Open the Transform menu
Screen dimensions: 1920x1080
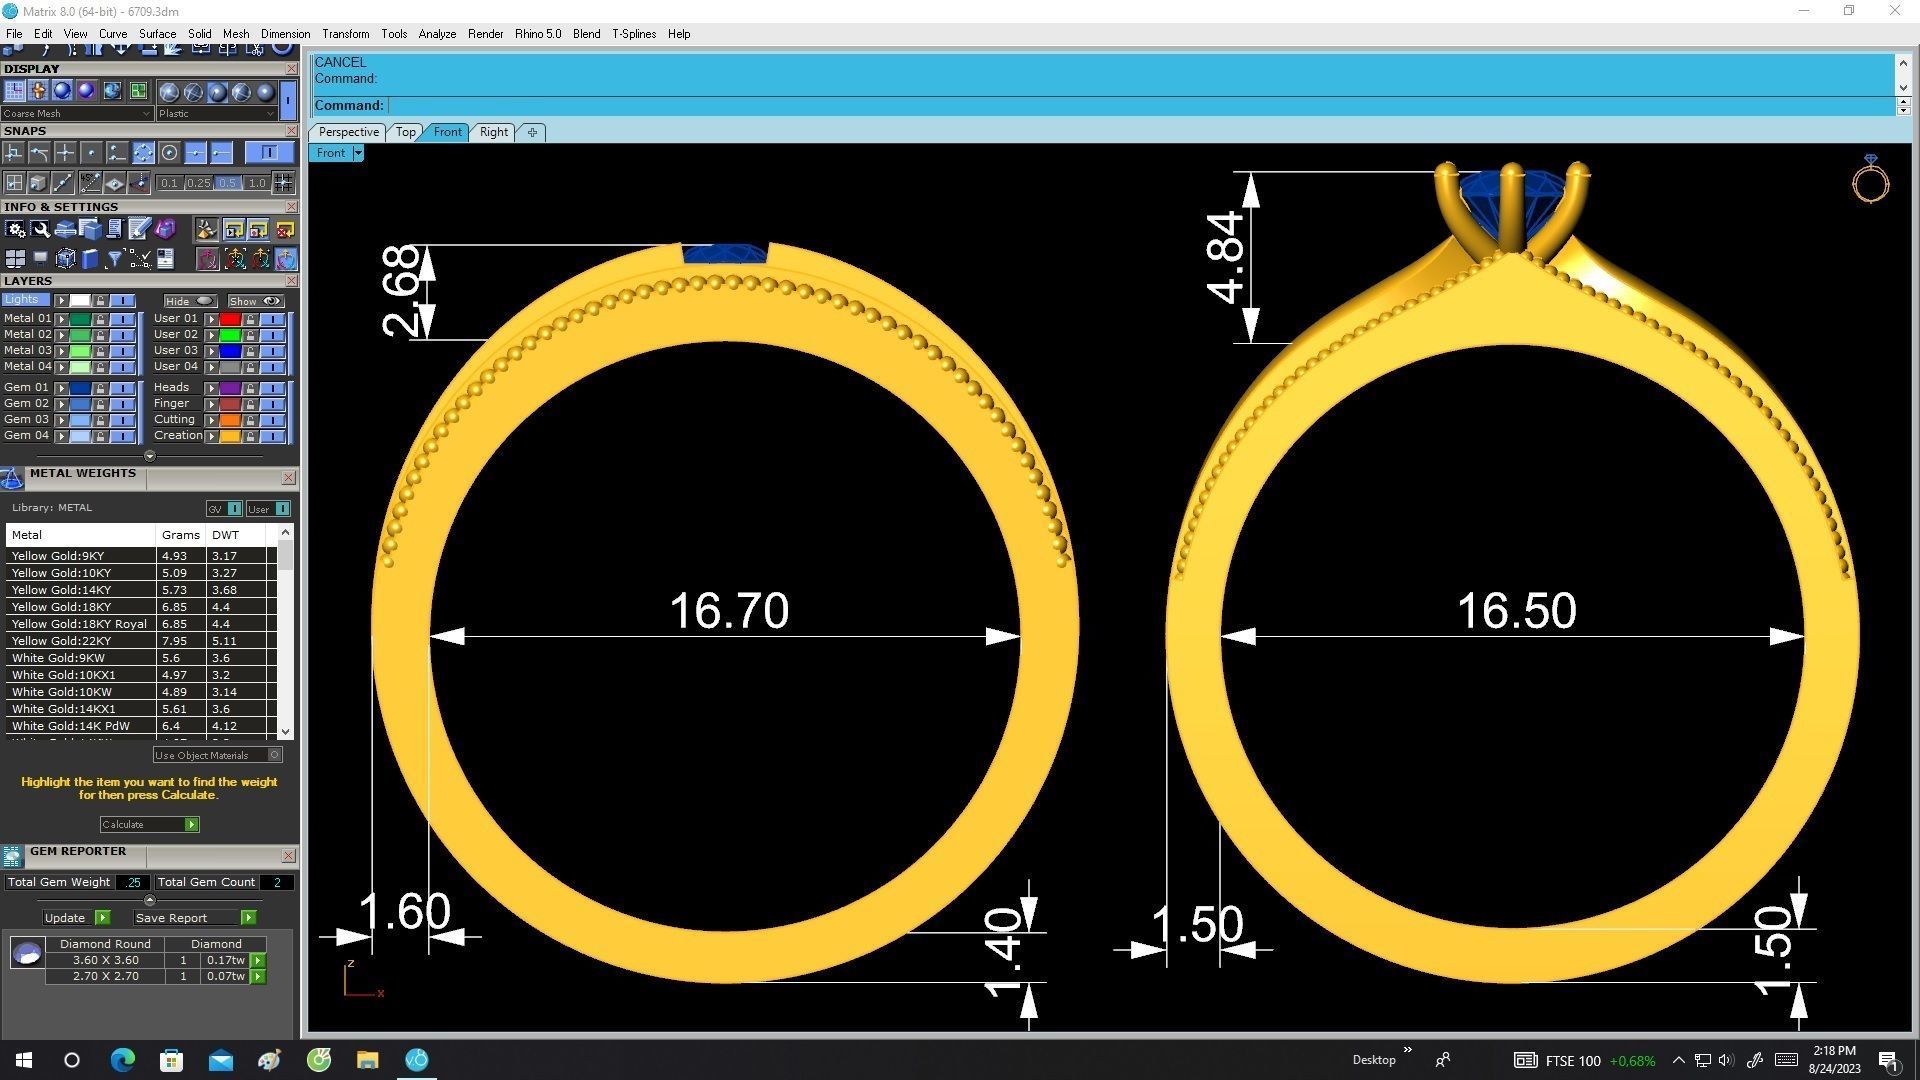pos(345,34)
